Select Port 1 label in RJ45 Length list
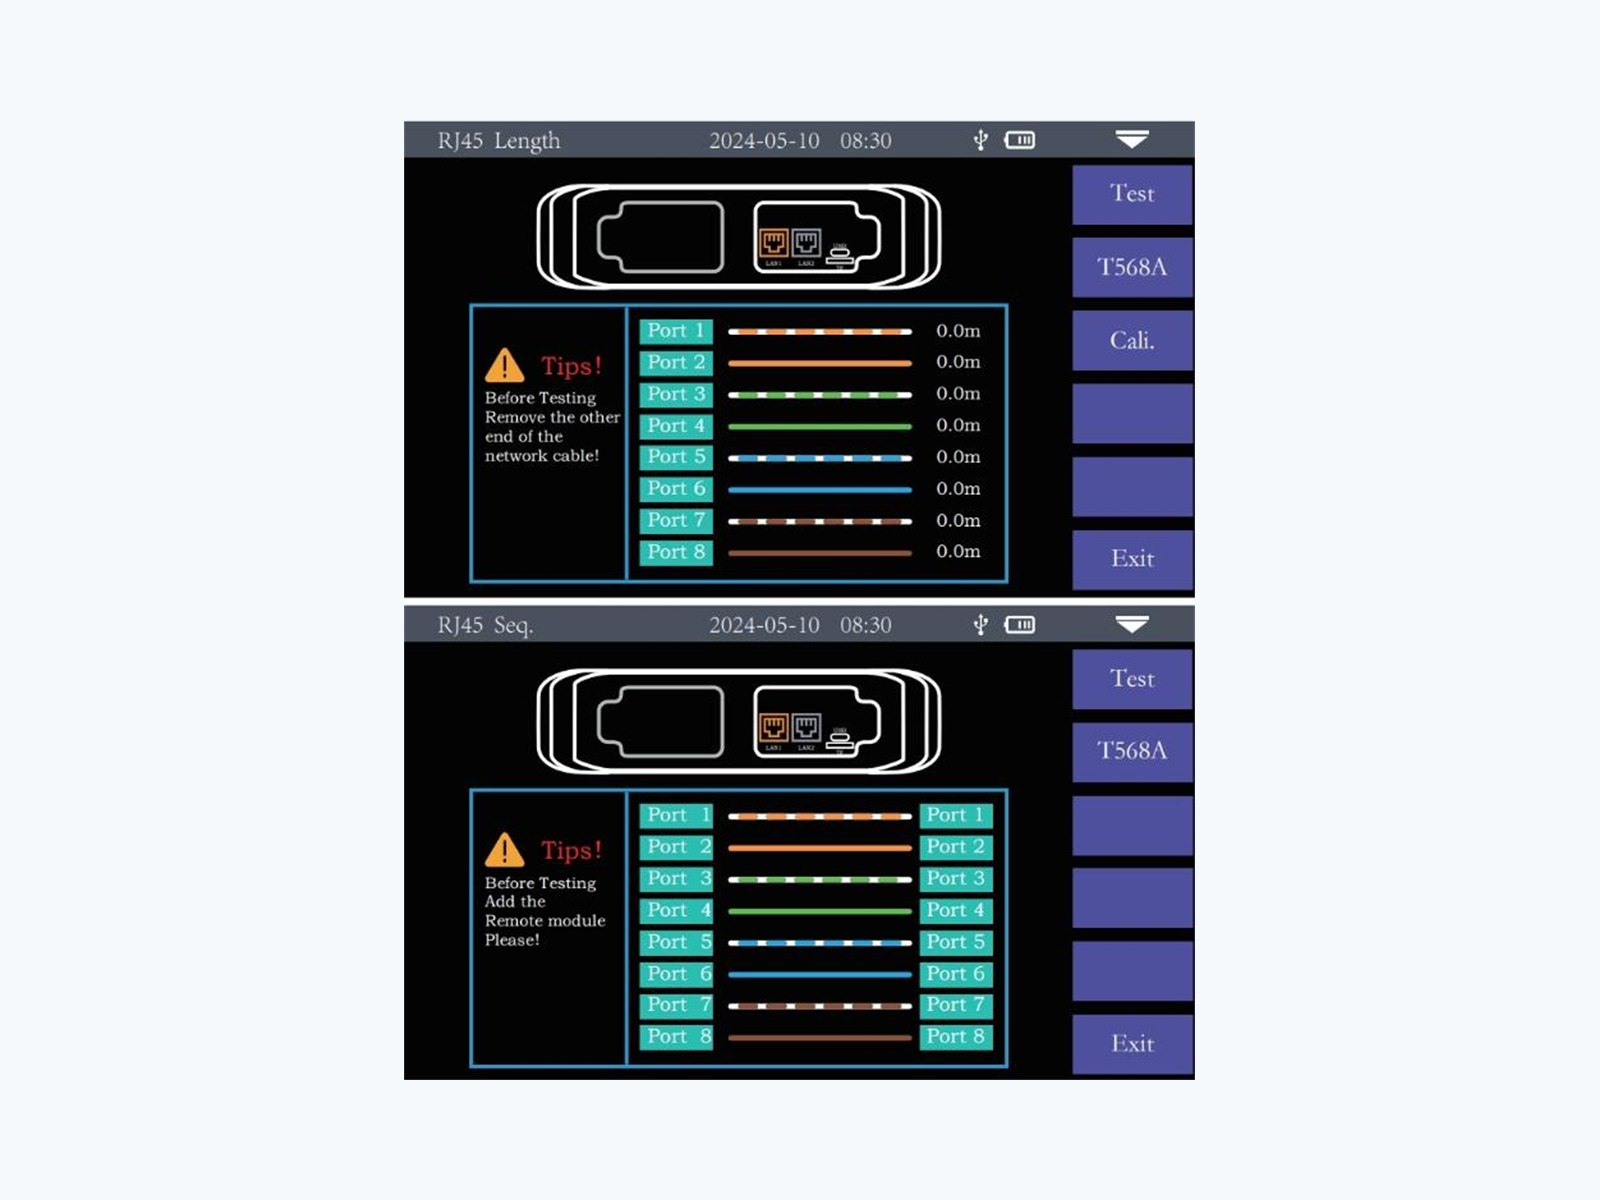The height and width of the screenshot is (1200, 1600). 676,331
